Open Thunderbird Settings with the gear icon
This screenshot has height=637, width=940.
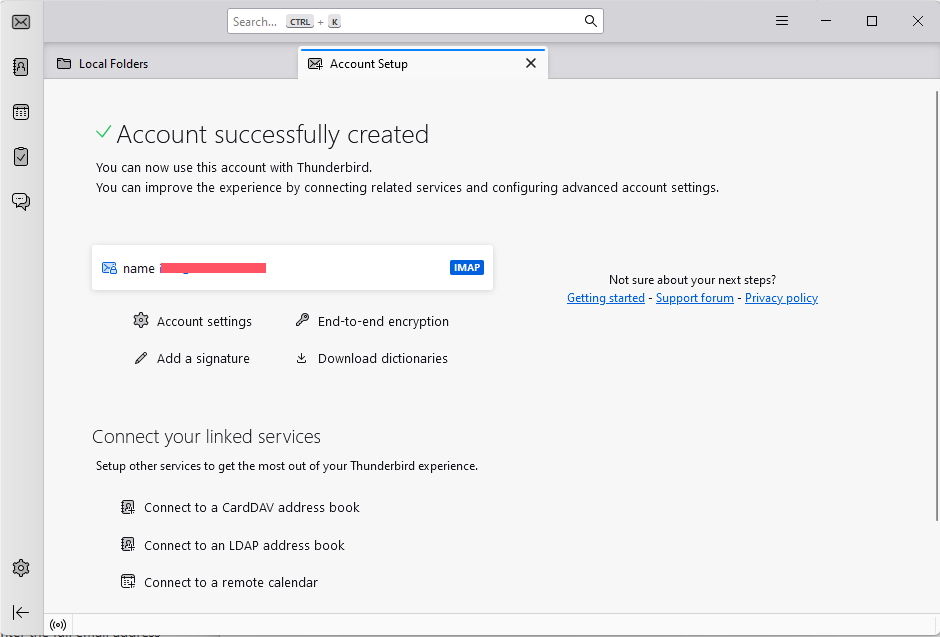point(20,567)
